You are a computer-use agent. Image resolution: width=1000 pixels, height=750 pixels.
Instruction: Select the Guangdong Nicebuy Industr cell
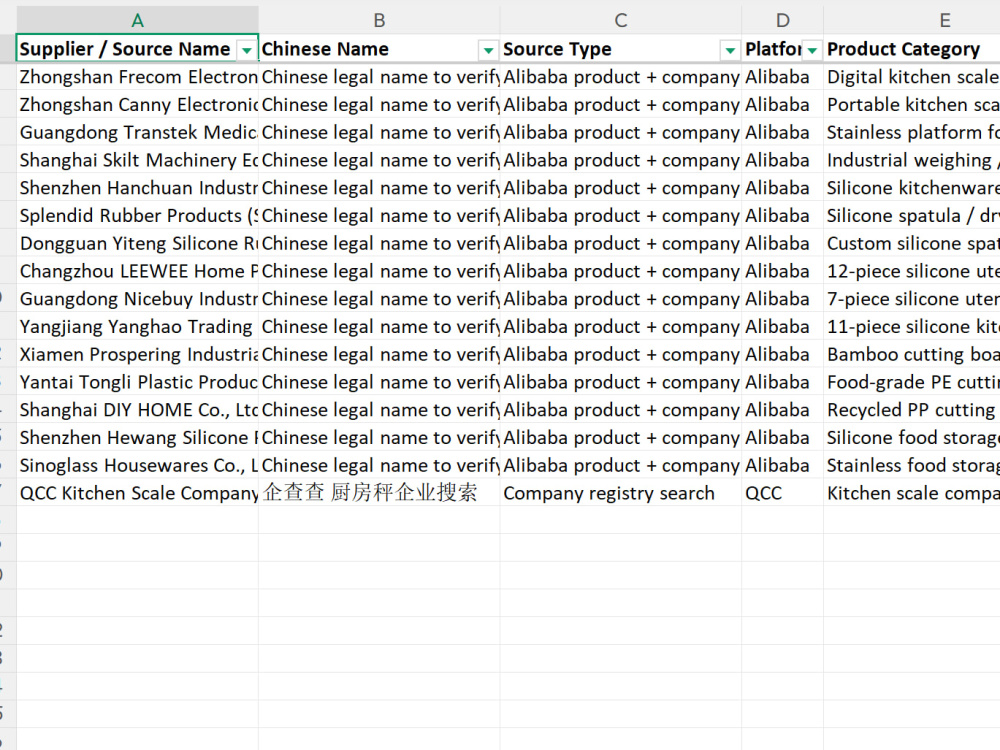point(138,299)
